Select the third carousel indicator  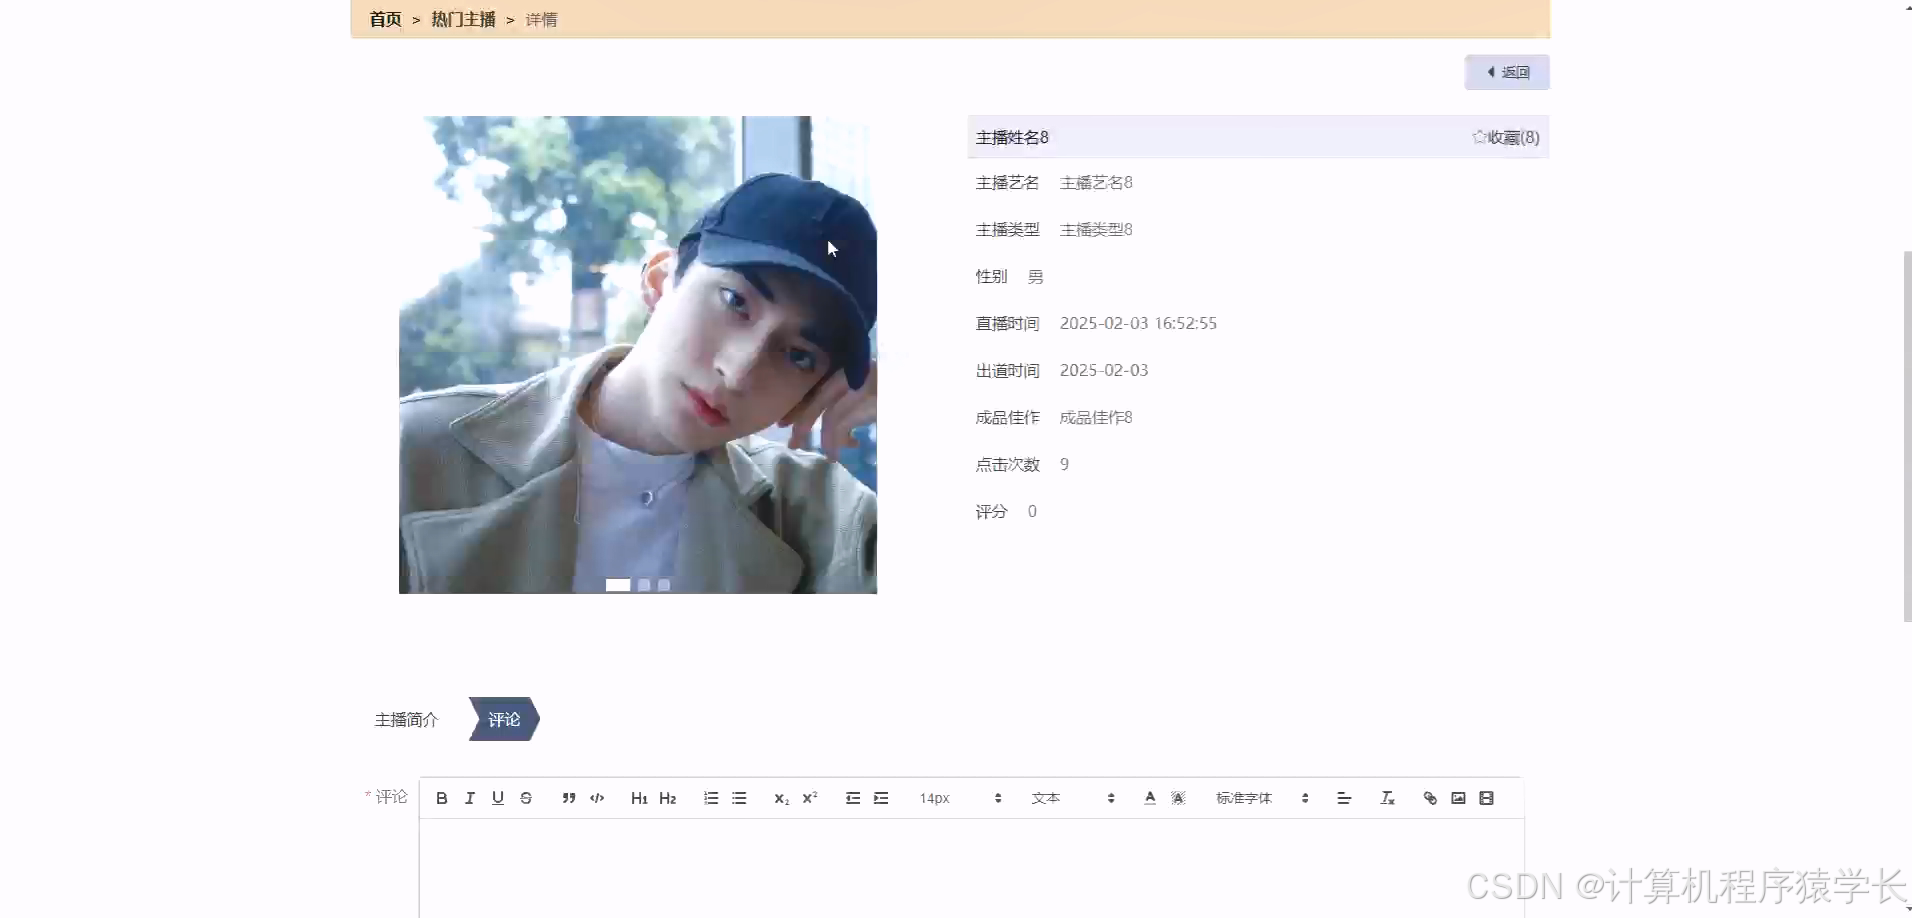coord(664,585)
